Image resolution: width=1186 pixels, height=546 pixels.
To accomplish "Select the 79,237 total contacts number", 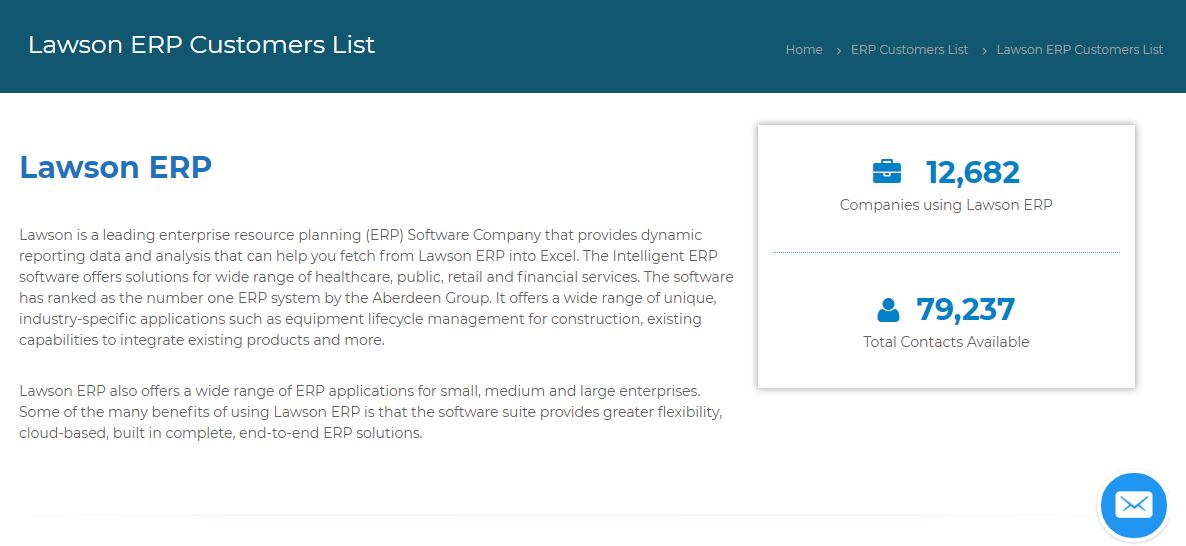I will (965, 309).
